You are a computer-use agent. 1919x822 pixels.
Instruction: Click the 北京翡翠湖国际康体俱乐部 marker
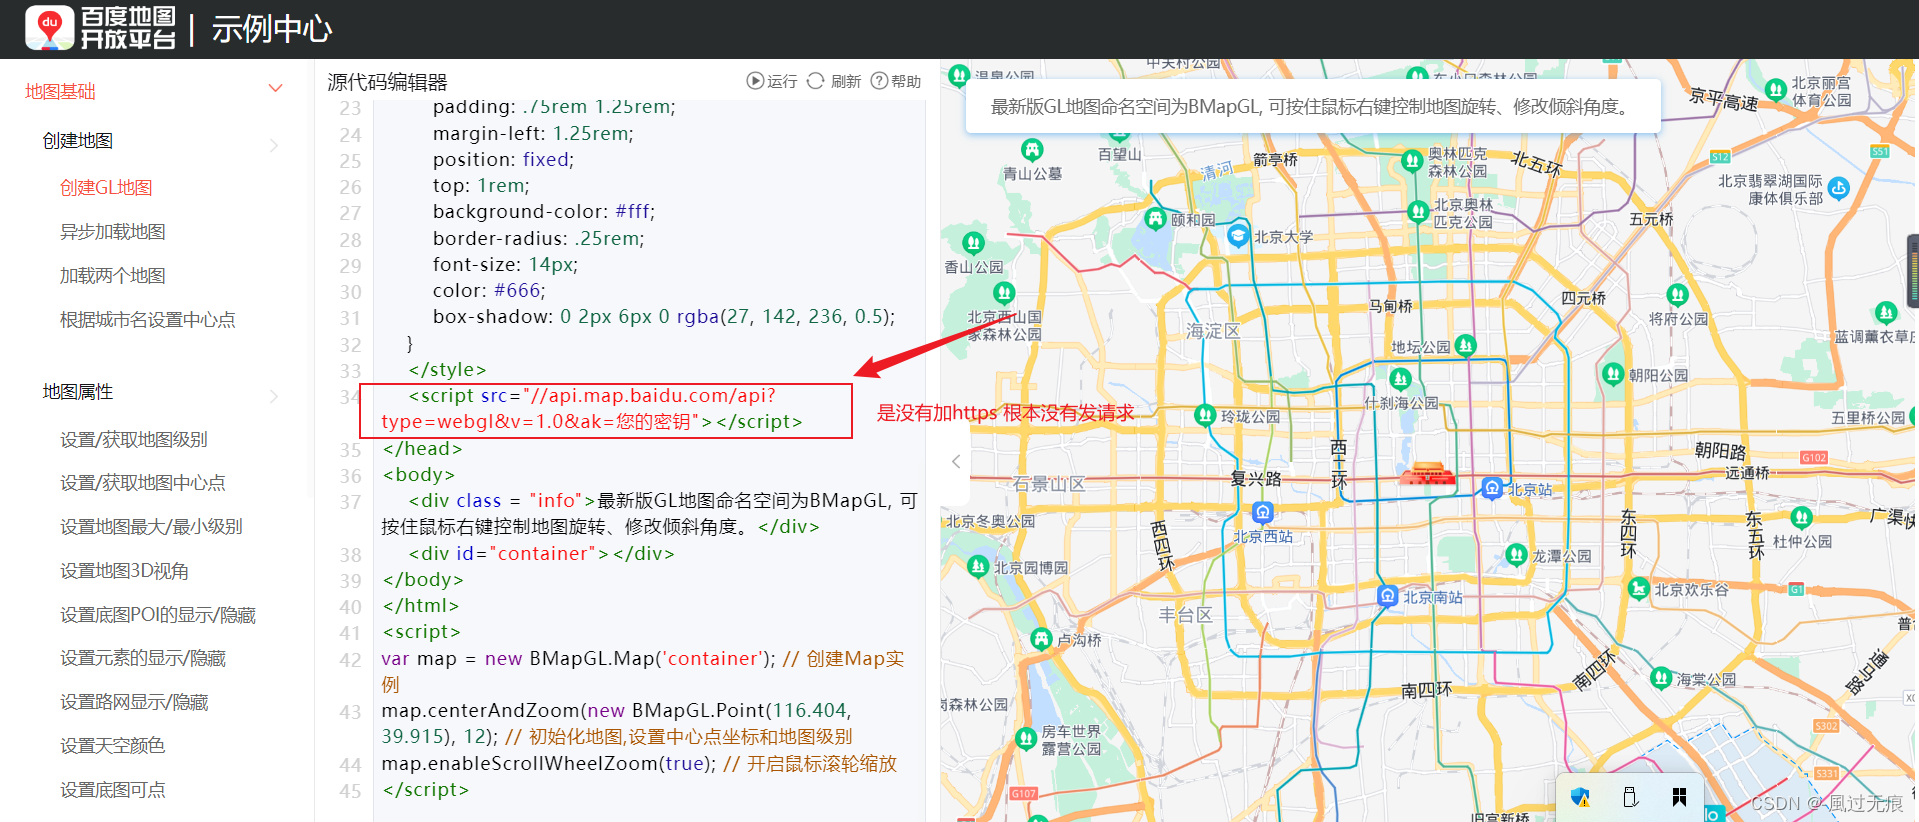tap(1838, 188)
